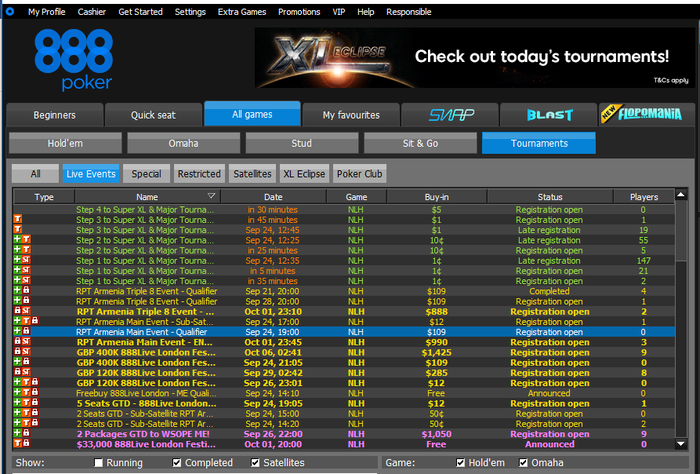Image resolution: width=700 pixels, height=474 pixels.
Task: Select the '5 Seats GTD - 888Live London...' tournament
Action: [x=344, y=403]
